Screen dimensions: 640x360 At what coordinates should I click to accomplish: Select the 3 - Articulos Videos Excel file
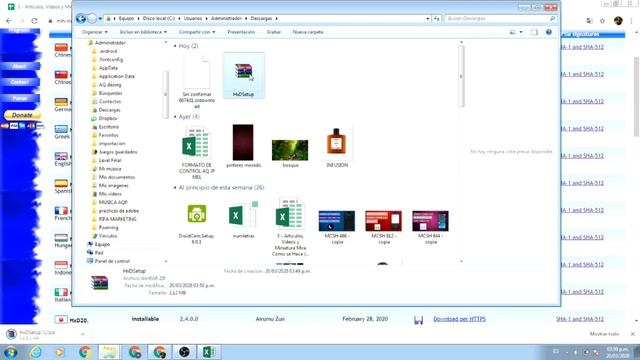(290, 227)
